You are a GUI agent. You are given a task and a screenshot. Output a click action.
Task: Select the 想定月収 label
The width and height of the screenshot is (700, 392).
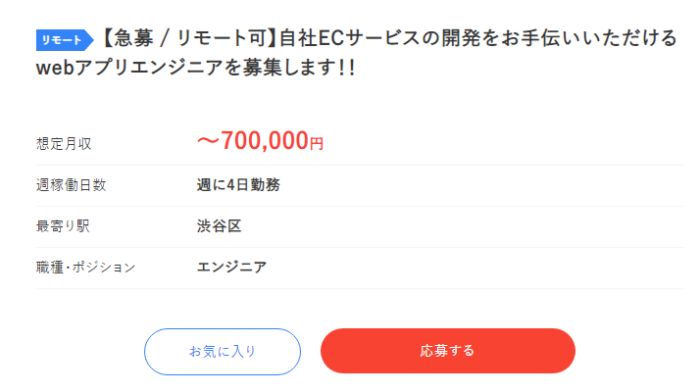pos(64,144)
